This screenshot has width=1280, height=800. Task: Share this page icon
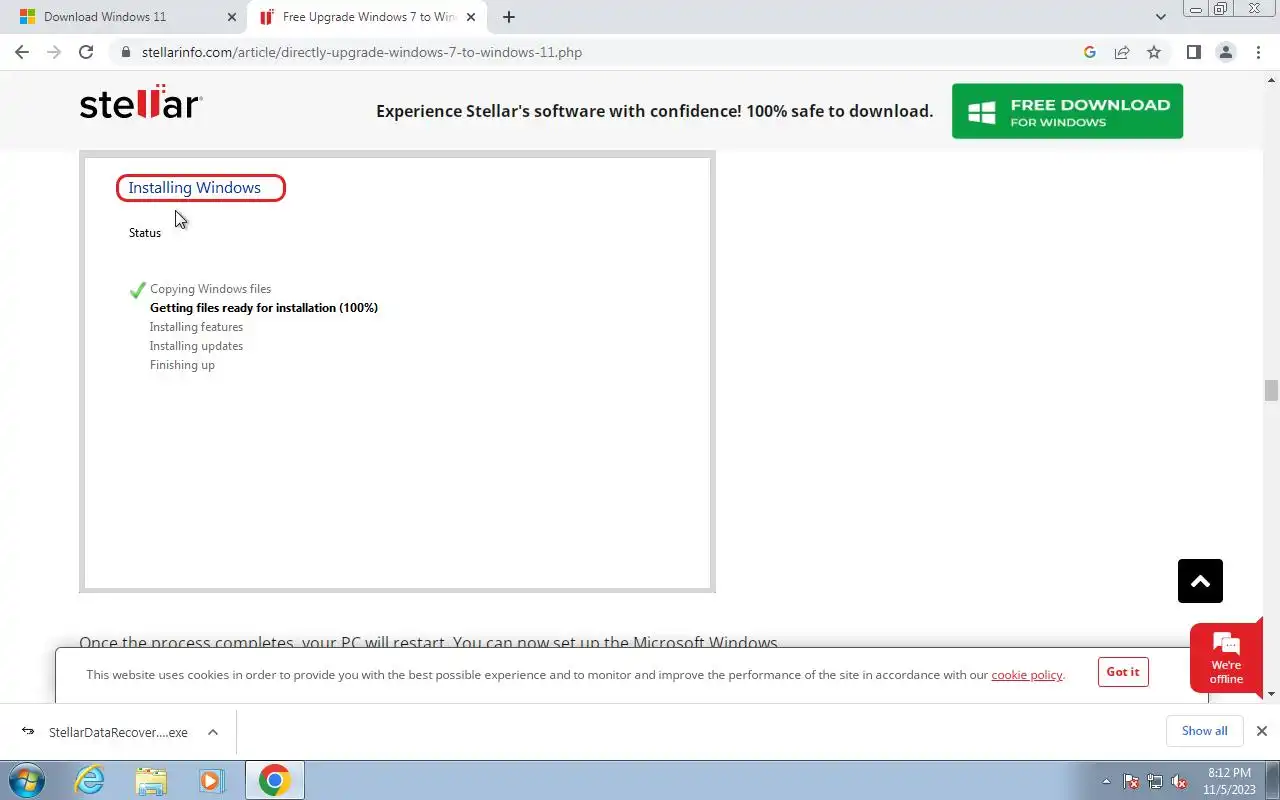pos(1122,52)
